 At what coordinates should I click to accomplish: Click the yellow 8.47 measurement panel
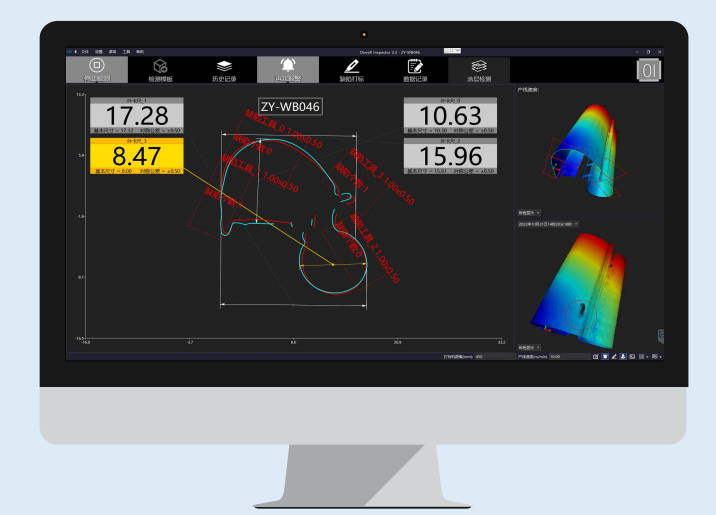pos(137,156)
